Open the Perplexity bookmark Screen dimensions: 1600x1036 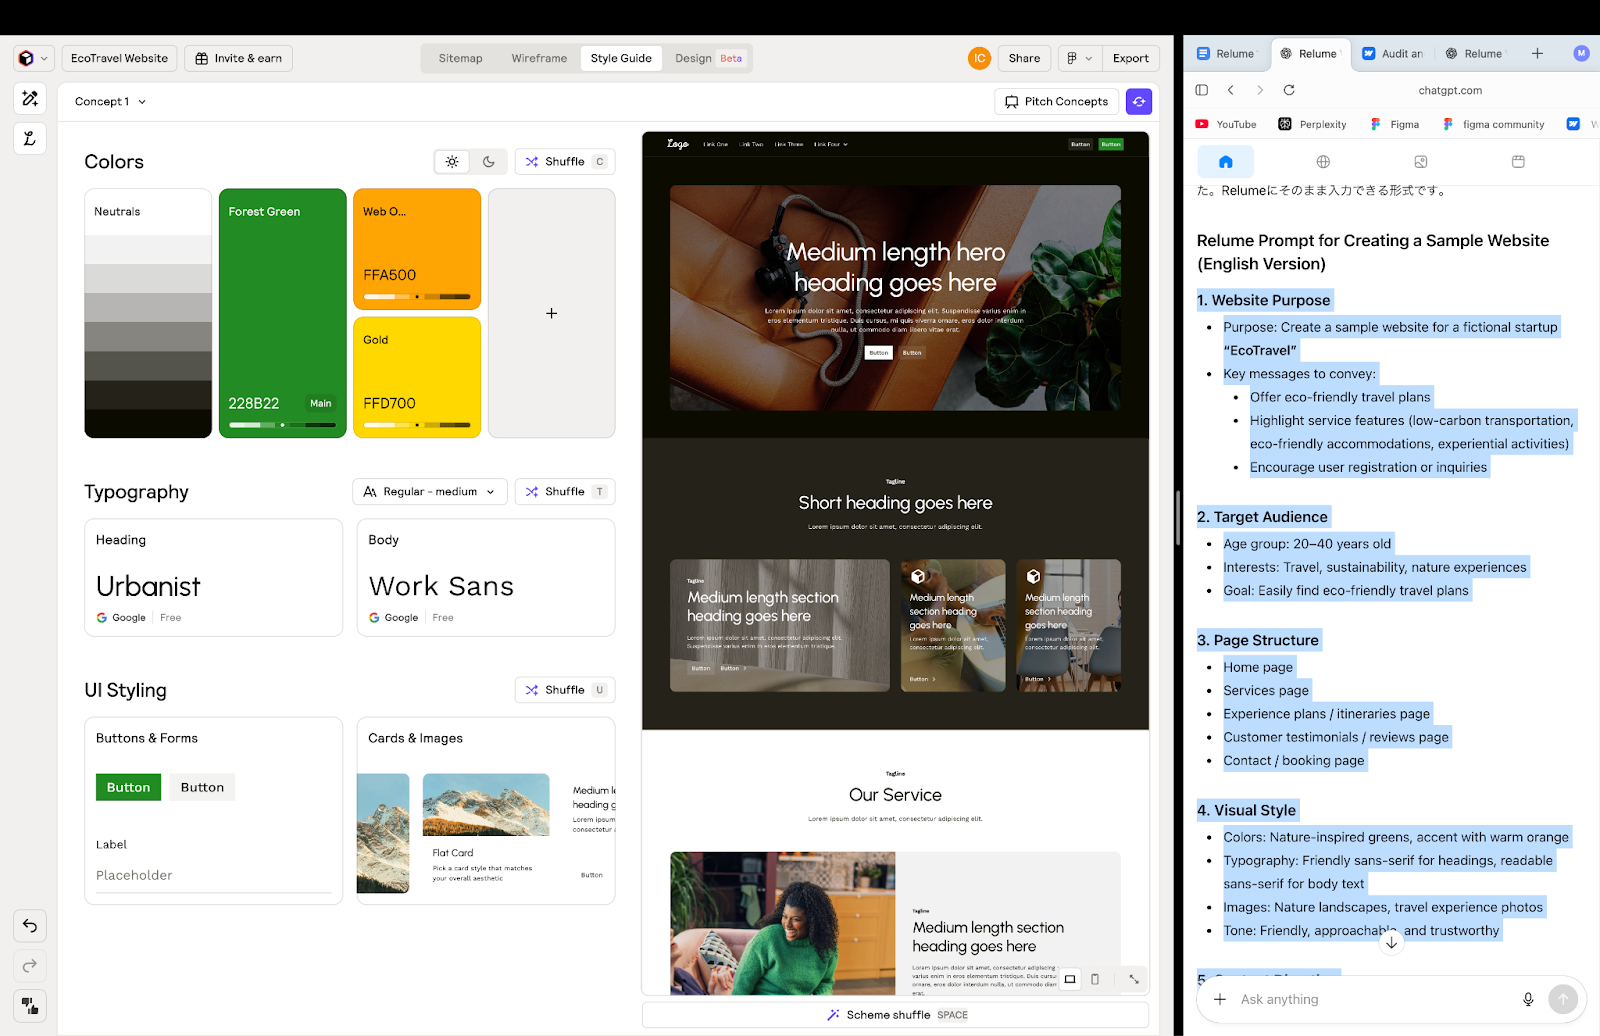coord(1312,124)
